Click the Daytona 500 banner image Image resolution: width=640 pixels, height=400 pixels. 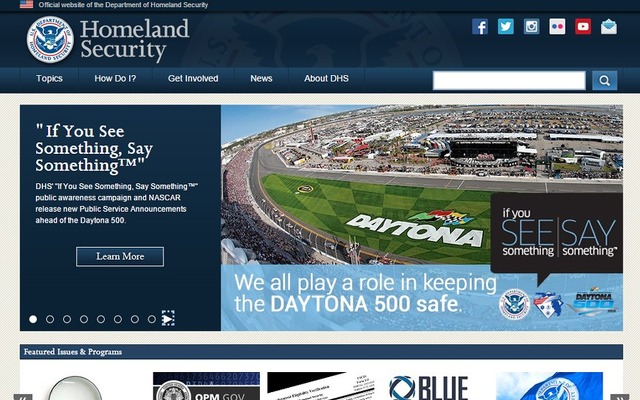[x=422, y=218]
